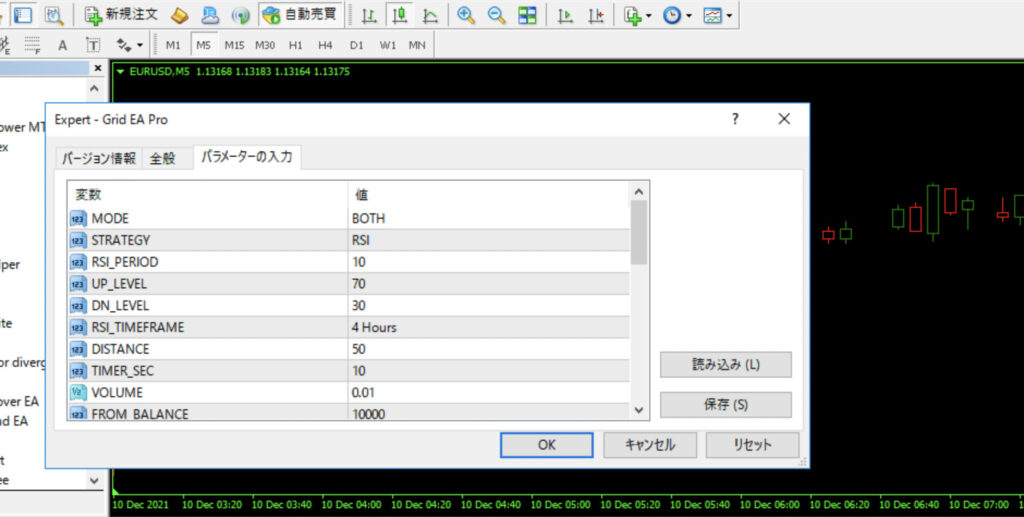Click the 読み込み (L) load button
The width and height of the screenshot is (1024, 517).
click(725, 364)
